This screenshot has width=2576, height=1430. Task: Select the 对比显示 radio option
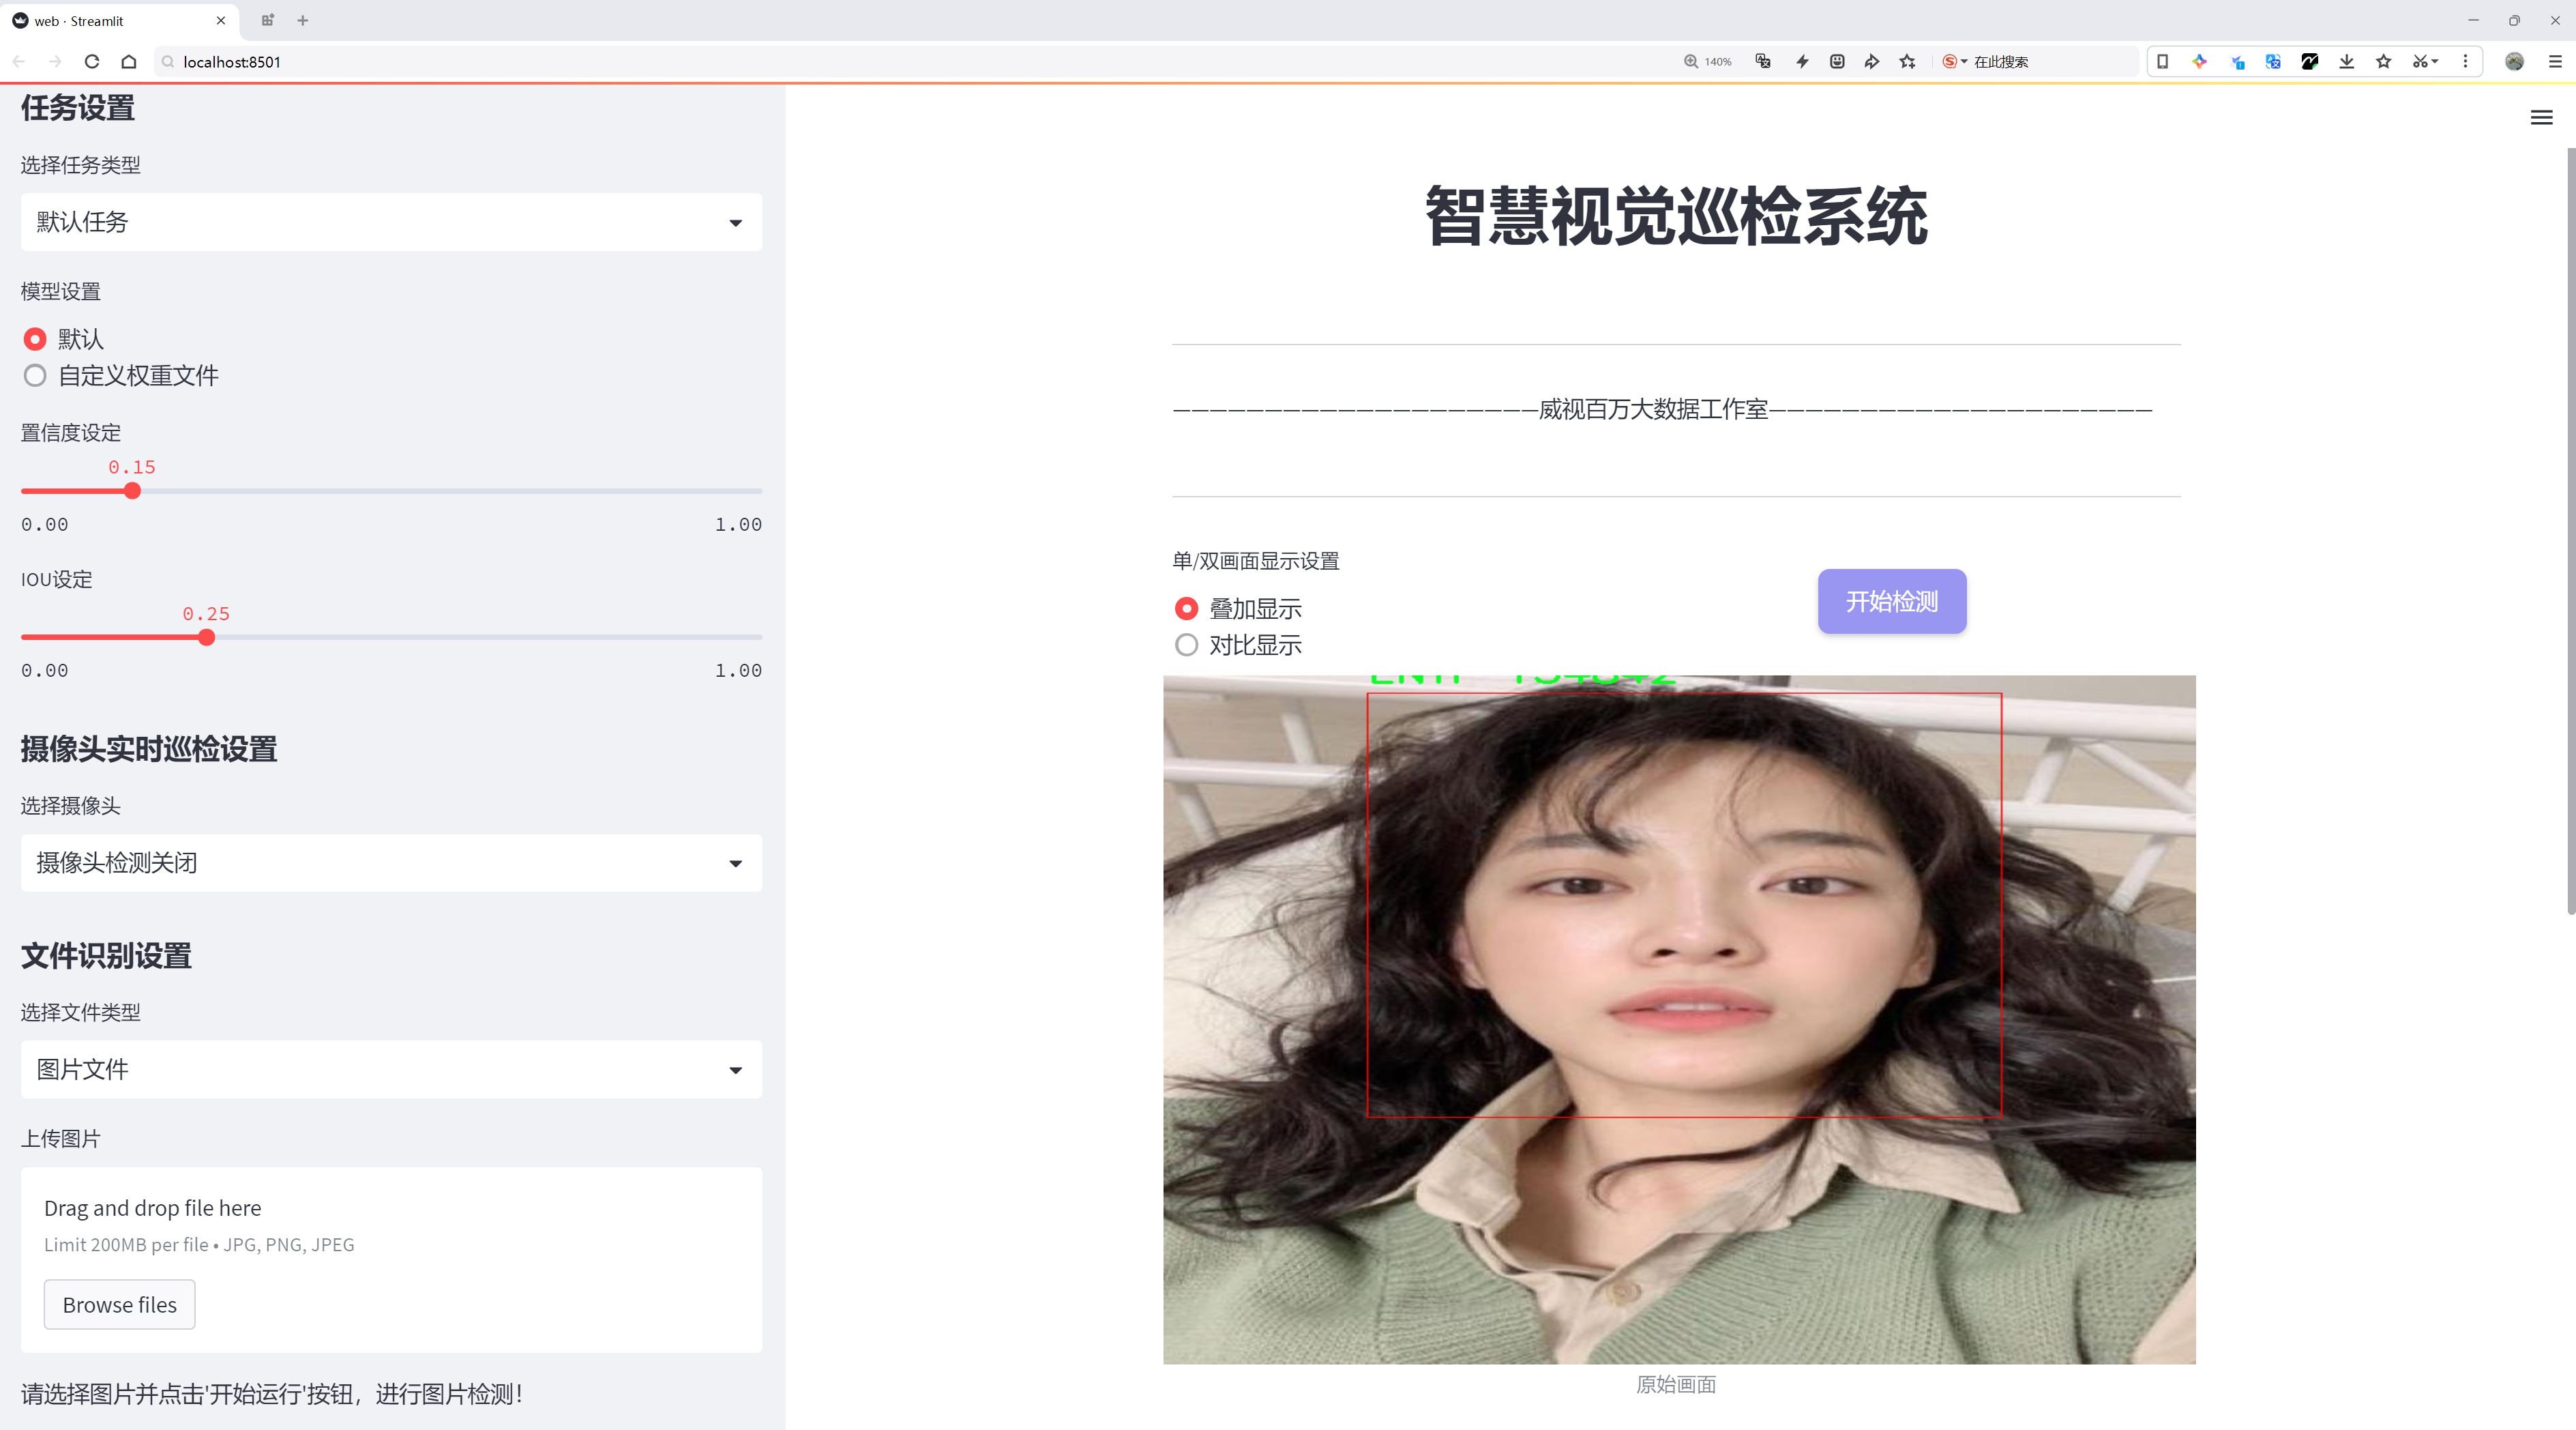tap(1186, 645)
